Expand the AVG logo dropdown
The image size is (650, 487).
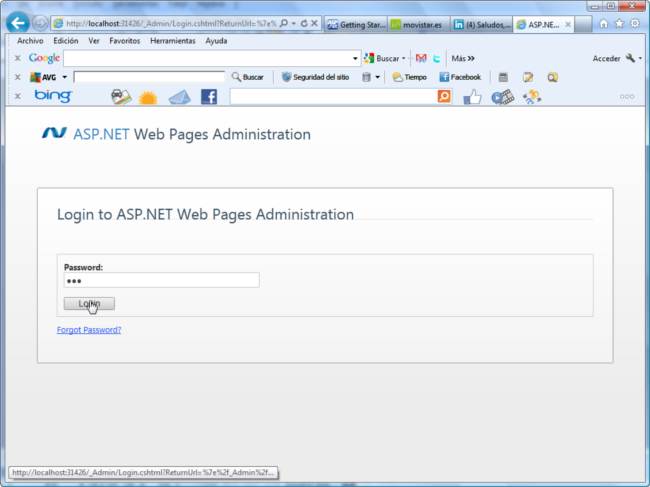(64, 77)
